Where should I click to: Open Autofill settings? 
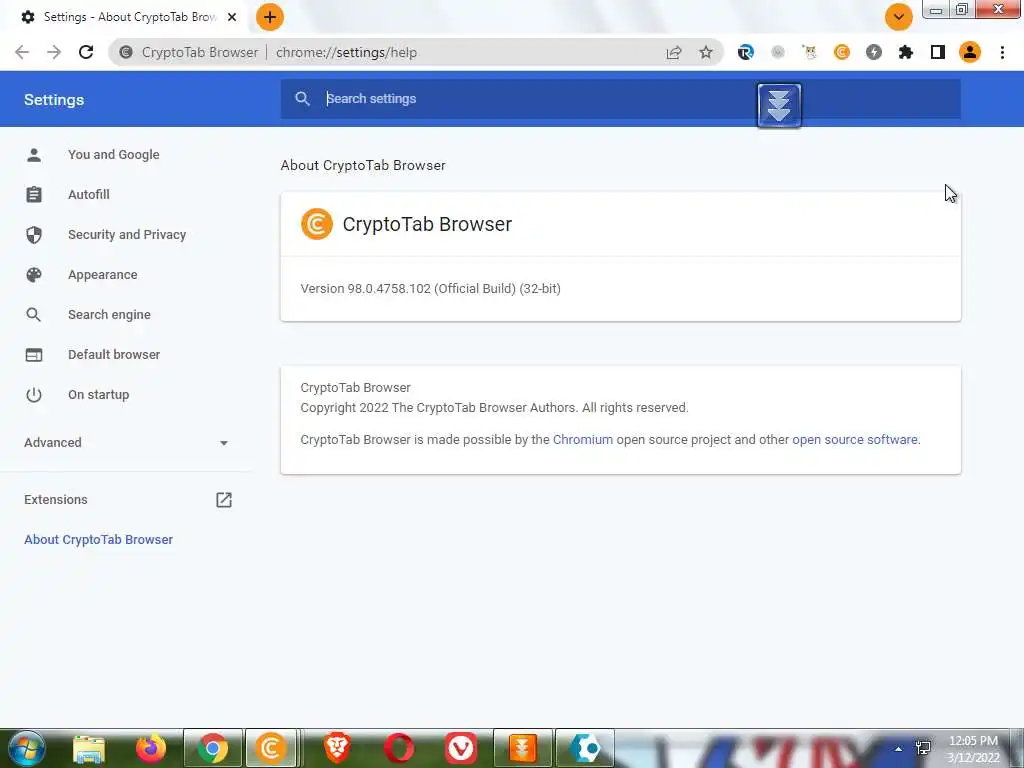click(x=89, y=195)
